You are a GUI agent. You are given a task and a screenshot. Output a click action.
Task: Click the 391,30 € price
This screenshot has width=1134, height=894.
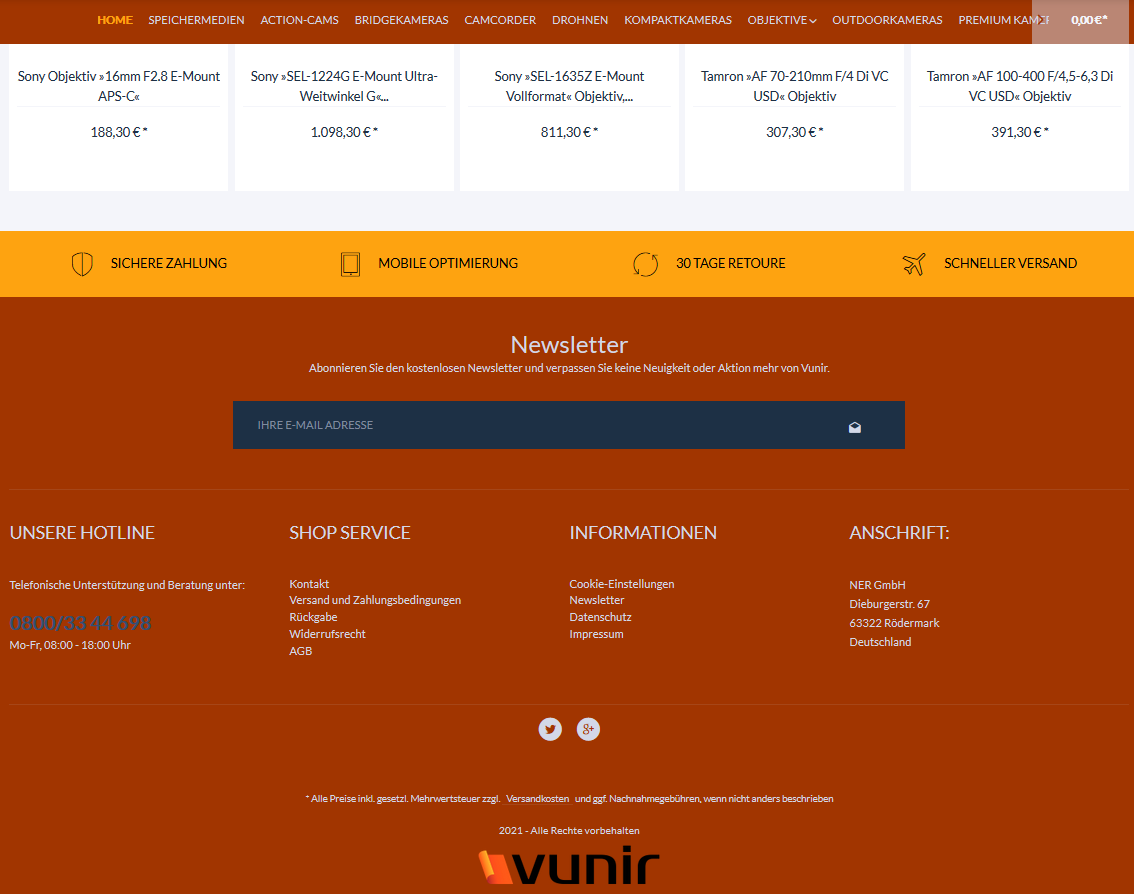click(x=1020, y=132)
